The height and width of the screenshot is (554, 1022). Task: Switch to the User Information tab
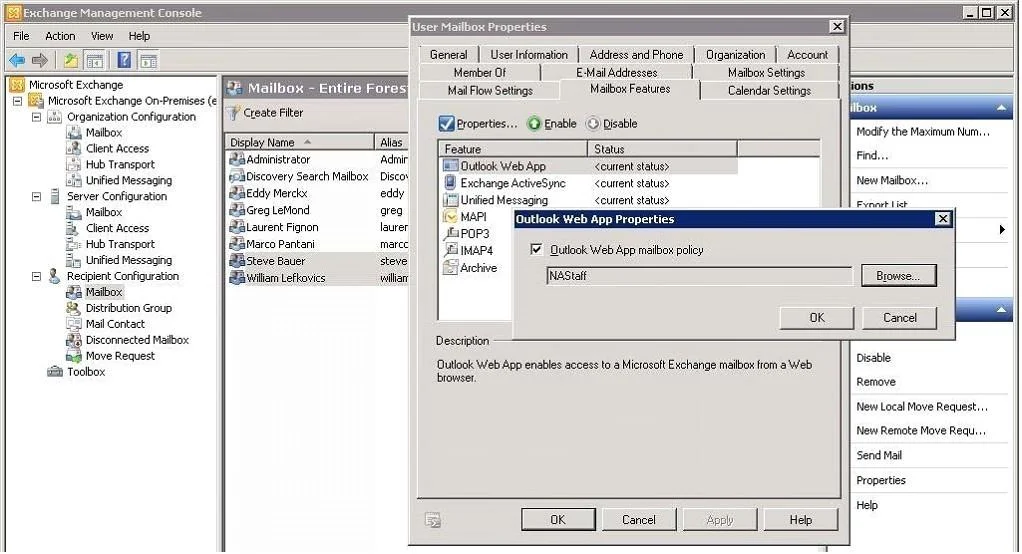529,55
